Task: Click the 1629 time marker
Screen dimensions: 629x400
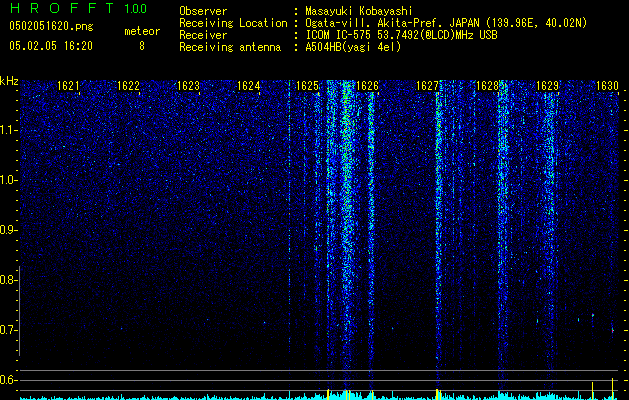Action: pyautogui.click(x=548, y=86)
